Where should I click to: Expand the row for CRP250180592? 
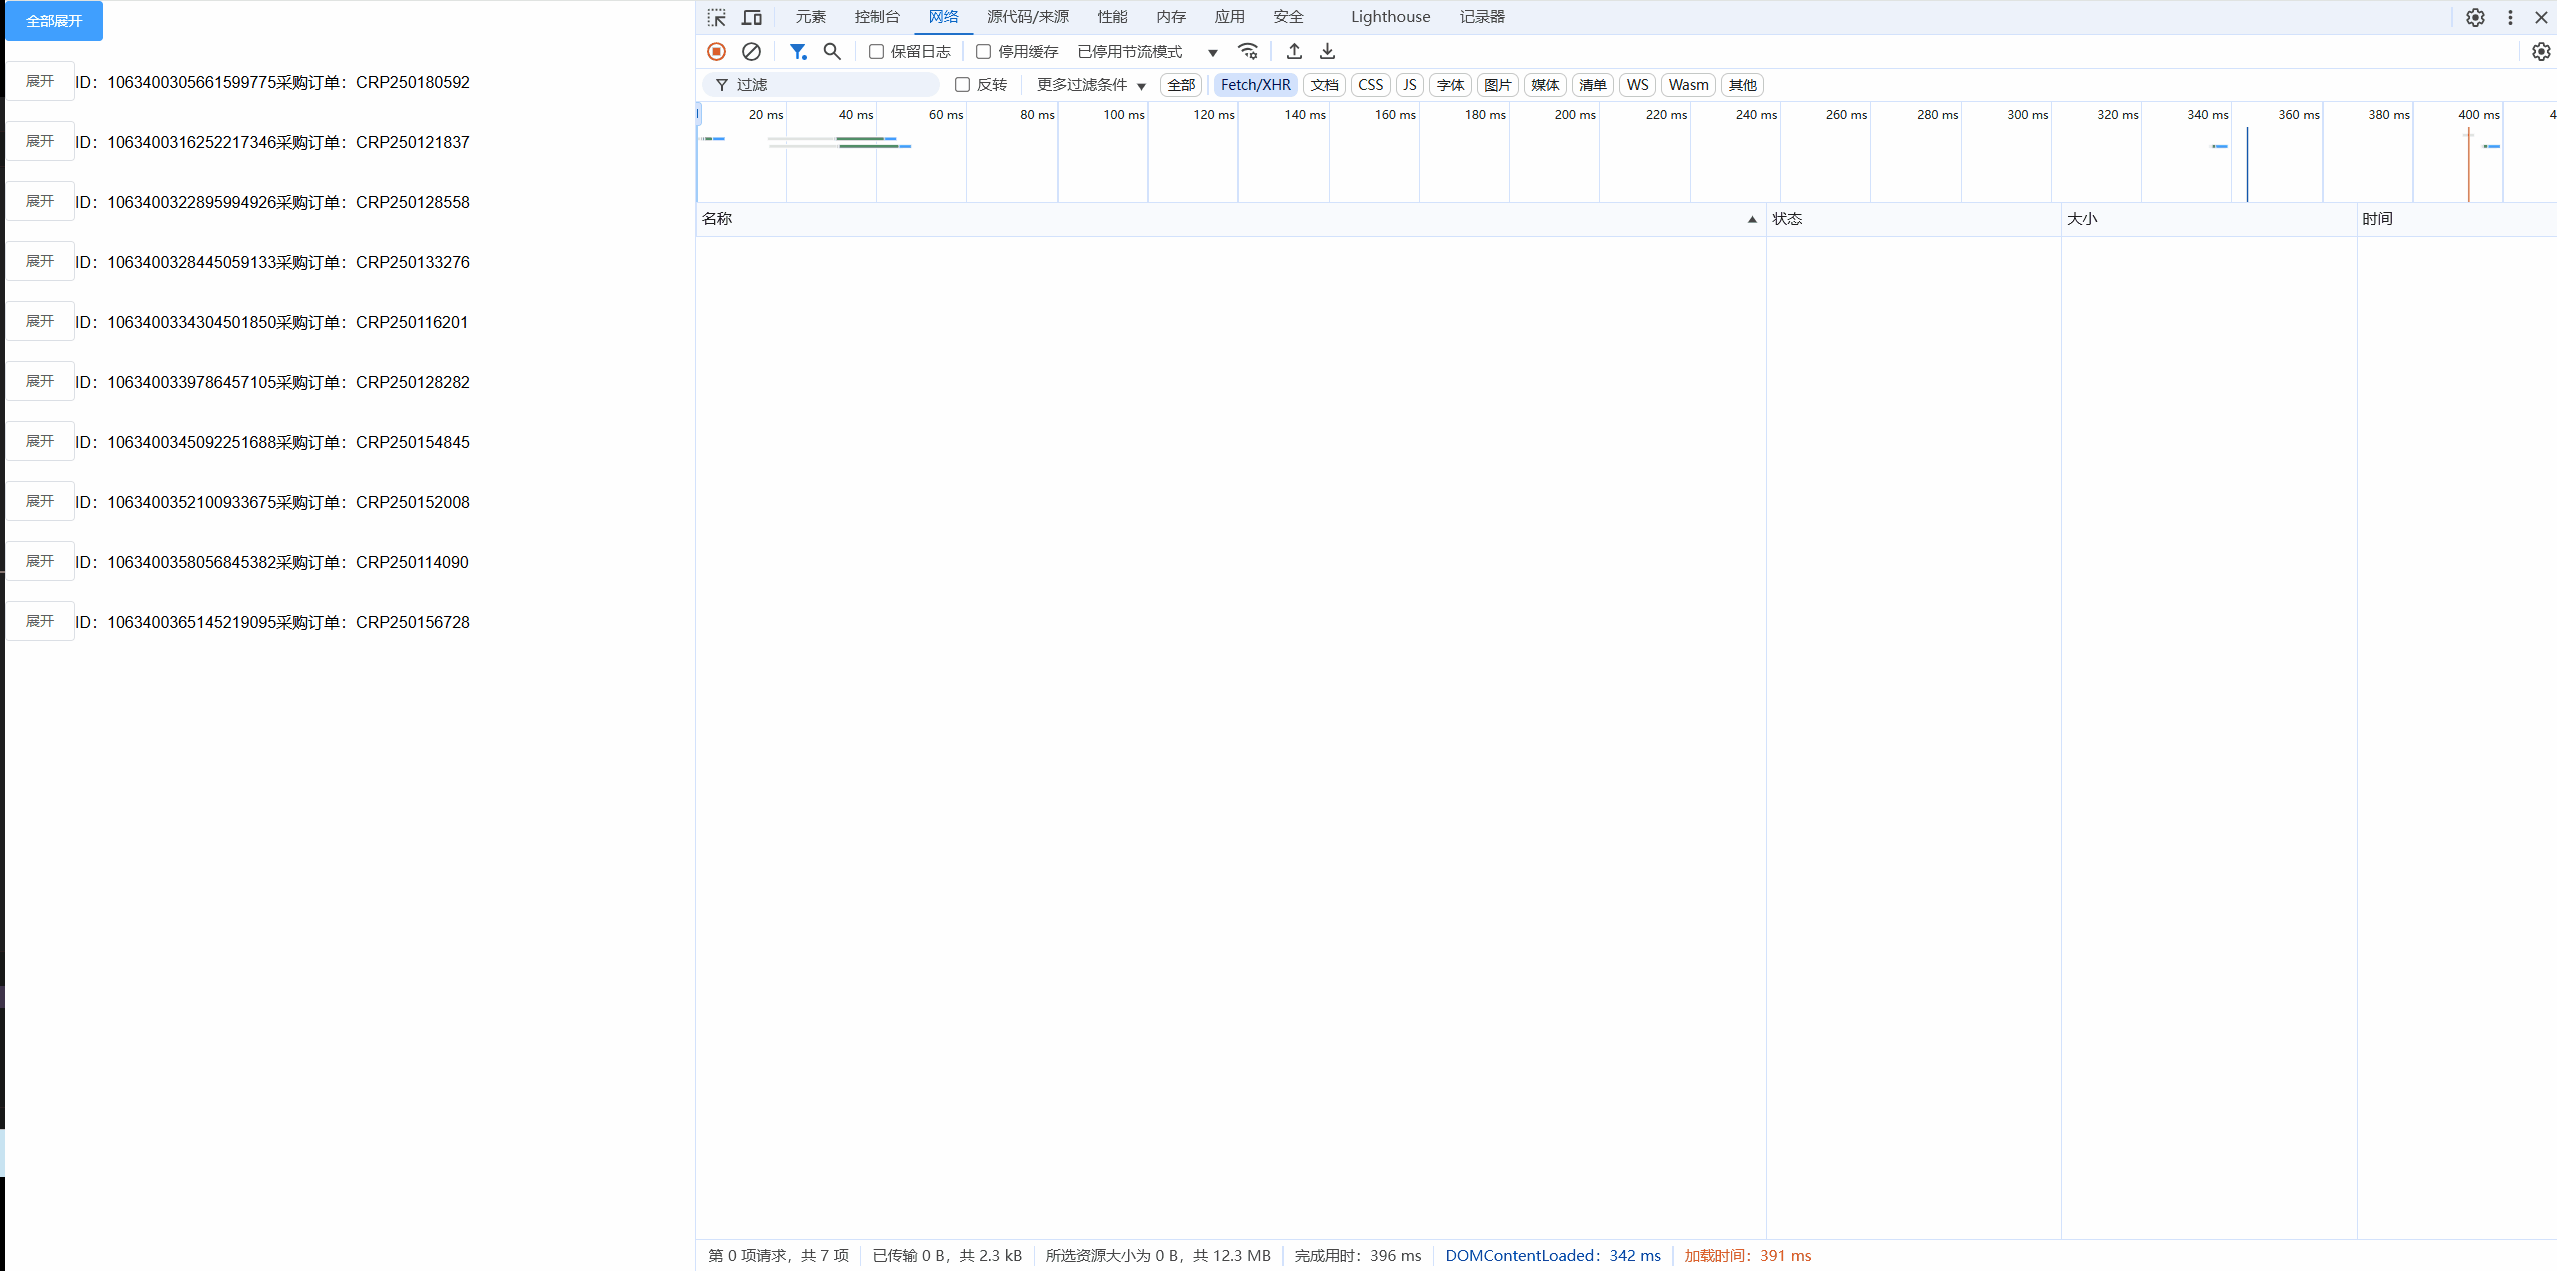40,81
